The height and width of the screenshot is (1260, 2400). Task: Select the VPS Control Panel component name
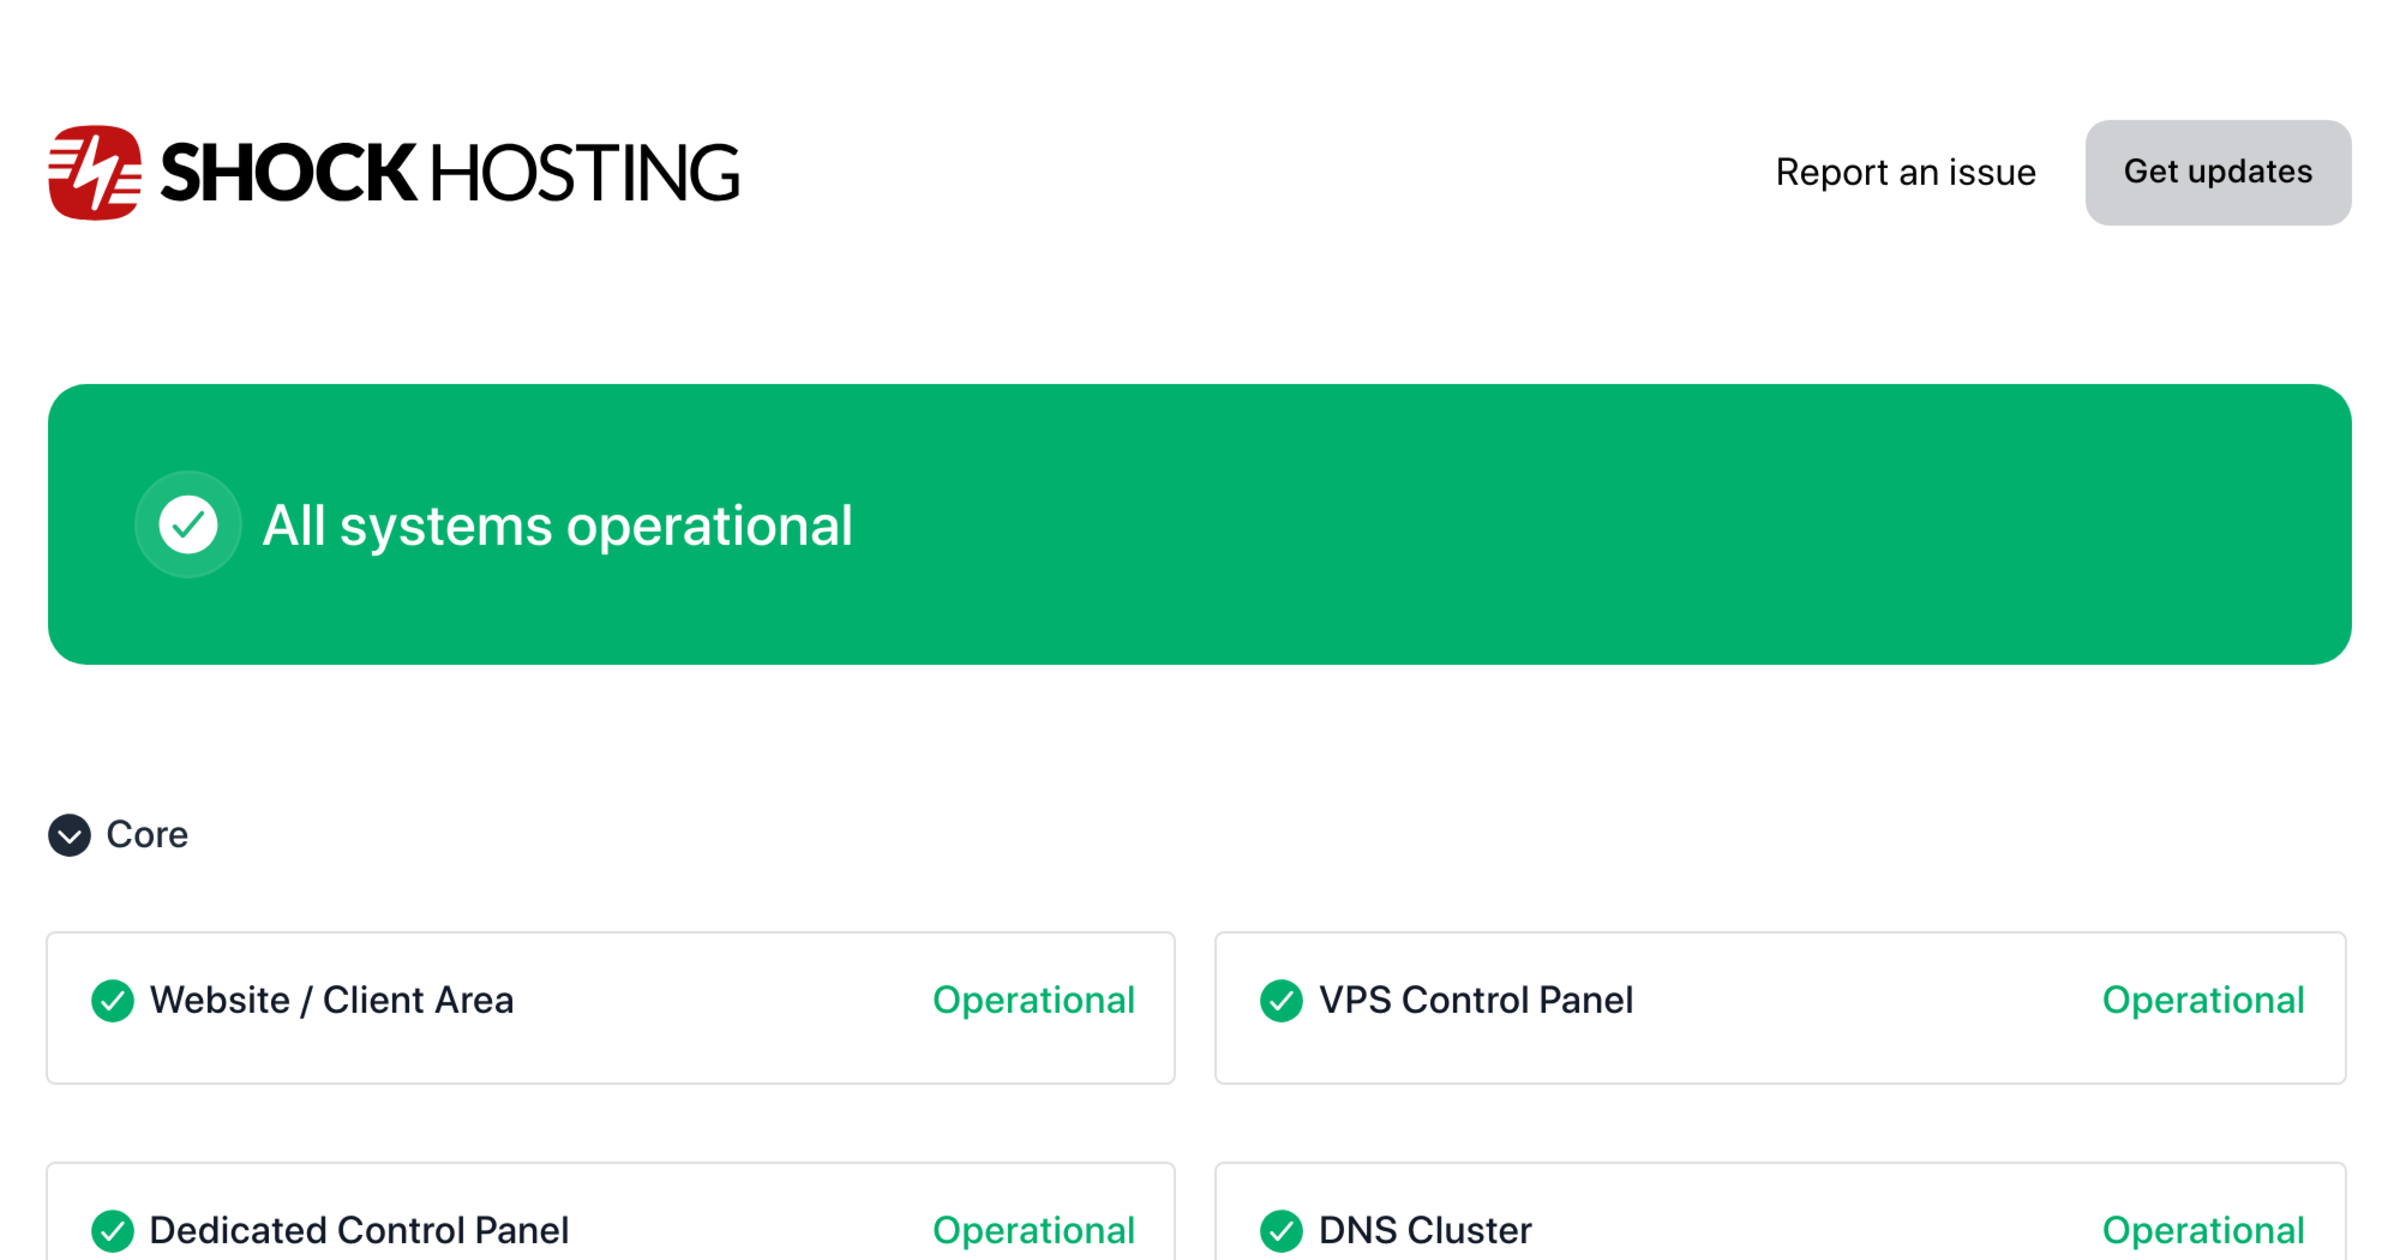1476,1001
